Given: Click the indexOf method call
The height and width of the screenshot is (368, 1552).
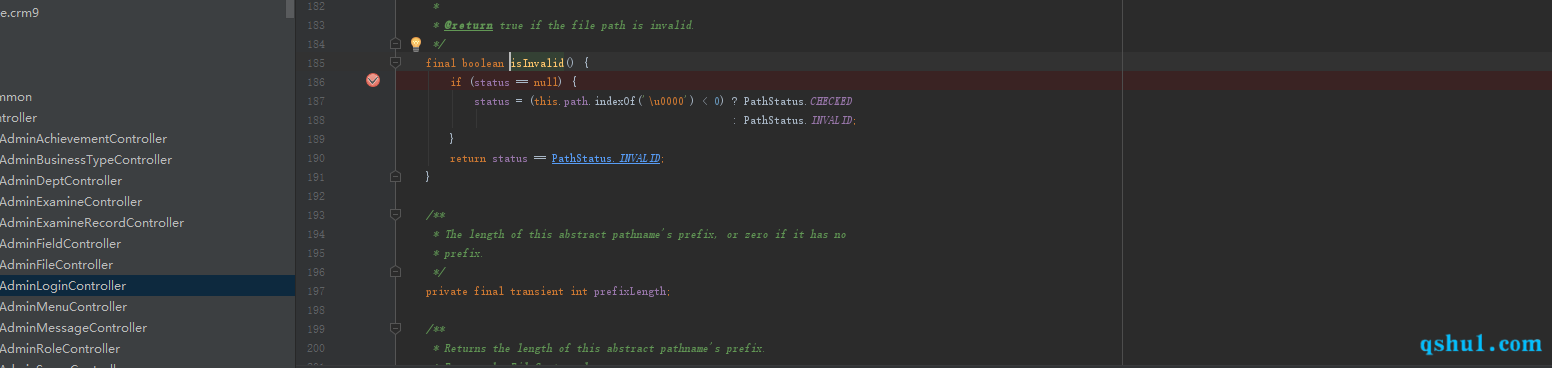Looking at the screenshot, I should 614,101.
